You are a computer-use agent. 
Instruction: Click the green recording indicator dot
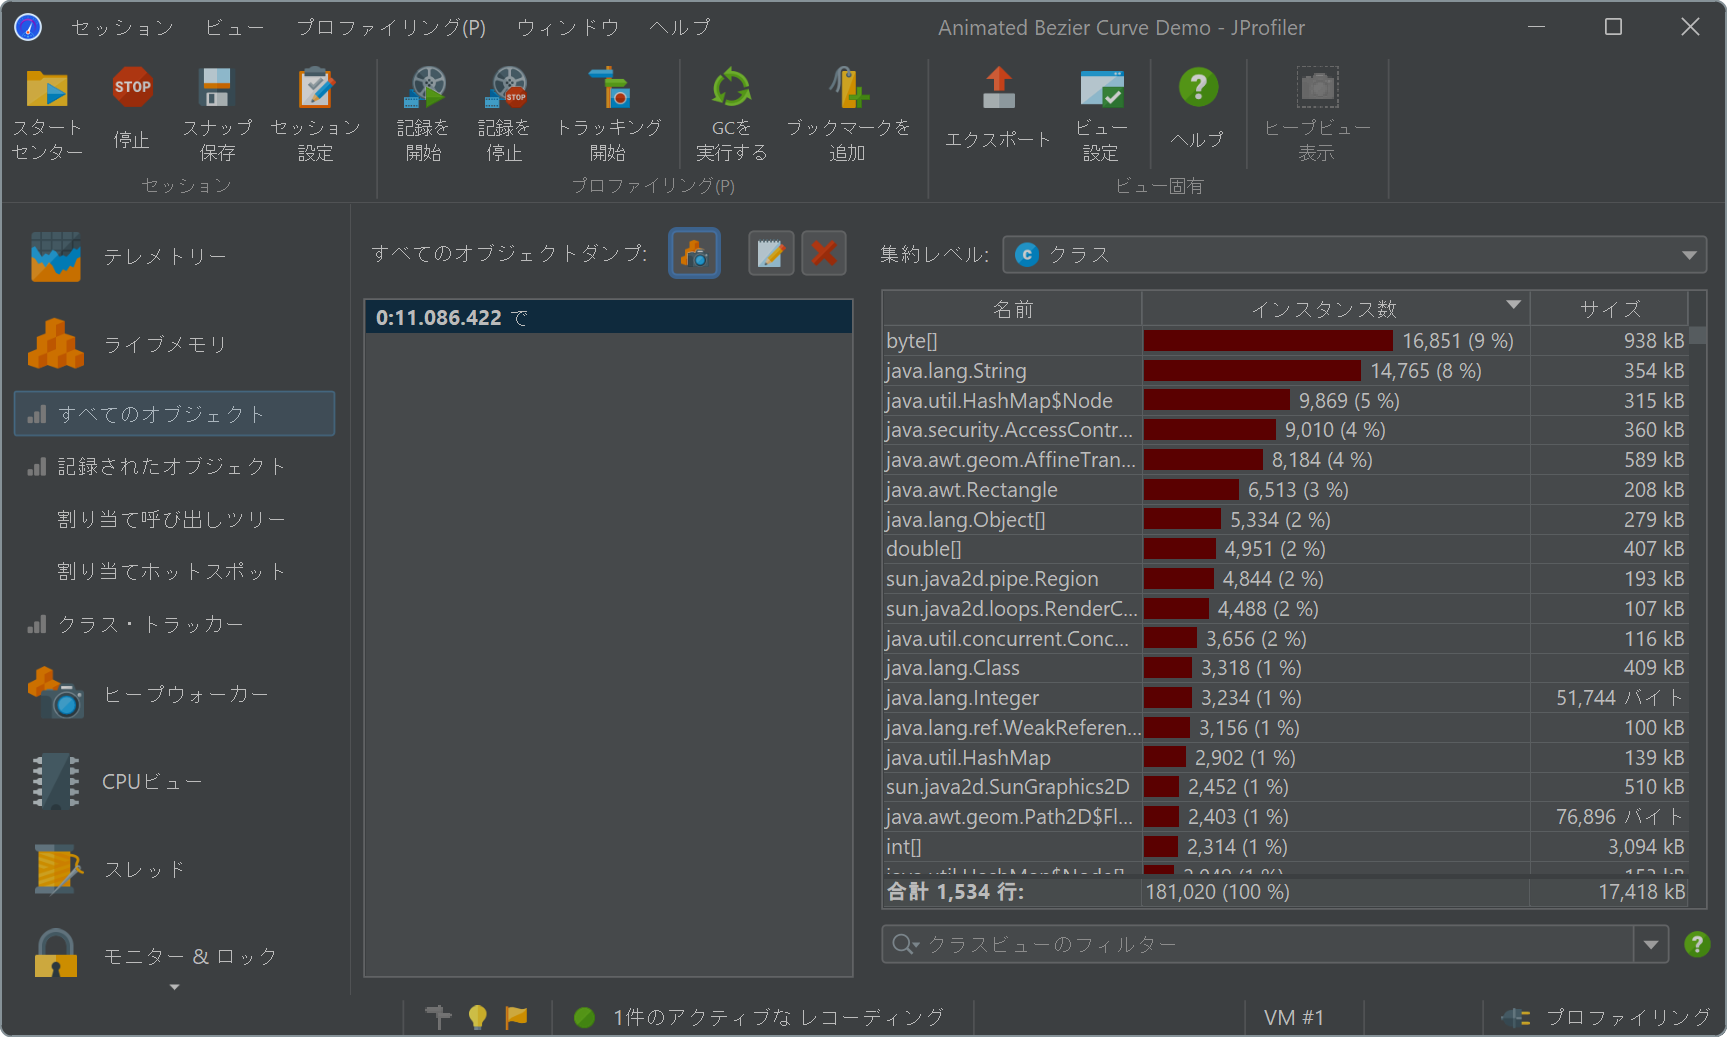(585, 1017)
